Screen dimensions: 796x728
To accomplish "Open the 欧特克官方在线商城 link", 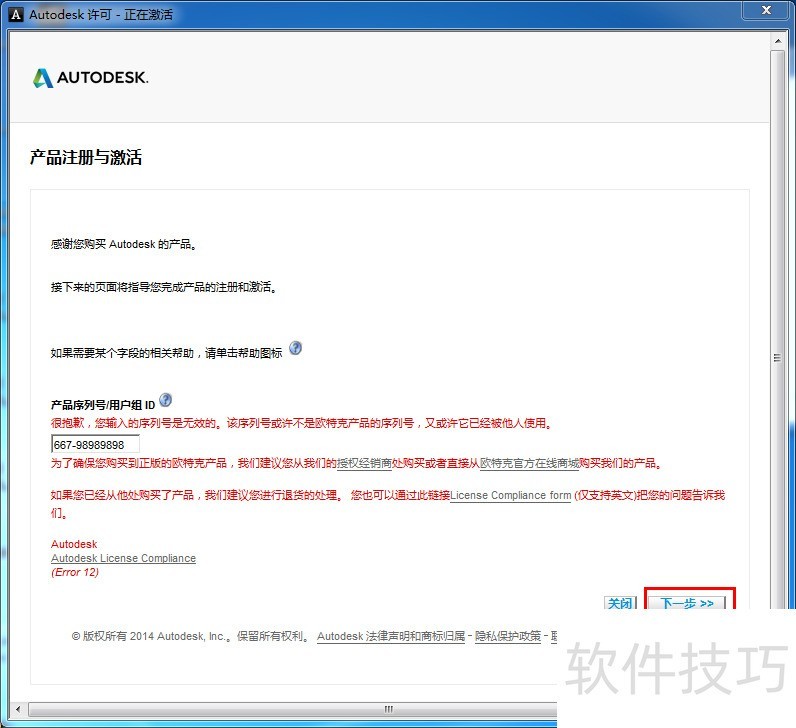I will 529,464.
